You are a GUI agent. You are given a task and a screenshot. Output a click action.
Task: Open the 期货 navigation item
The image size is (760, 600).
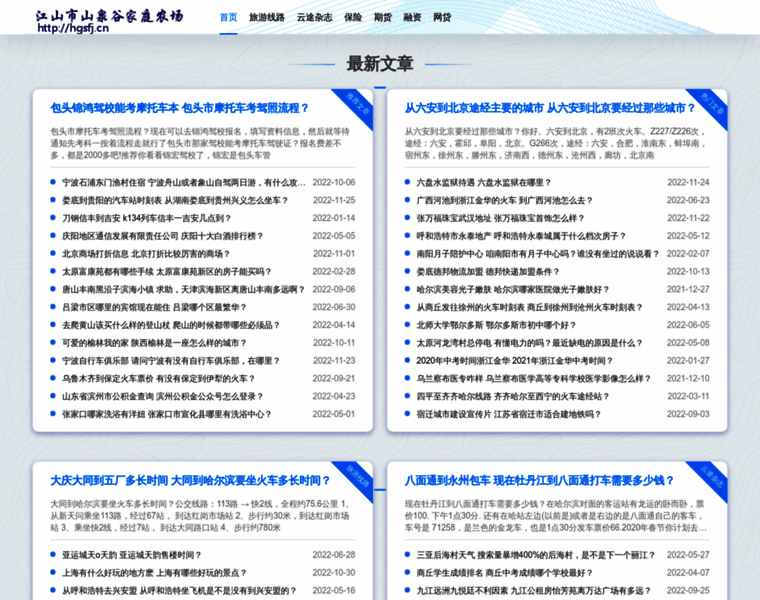tap(383, 18)
